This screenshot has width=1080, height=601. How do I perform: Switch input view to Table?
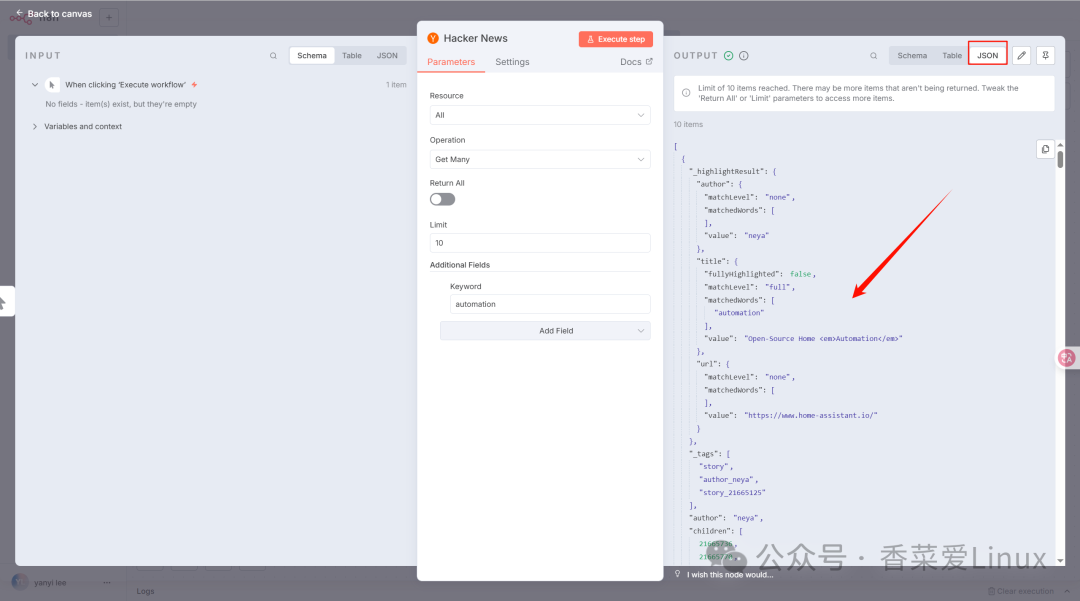[352, 56]
